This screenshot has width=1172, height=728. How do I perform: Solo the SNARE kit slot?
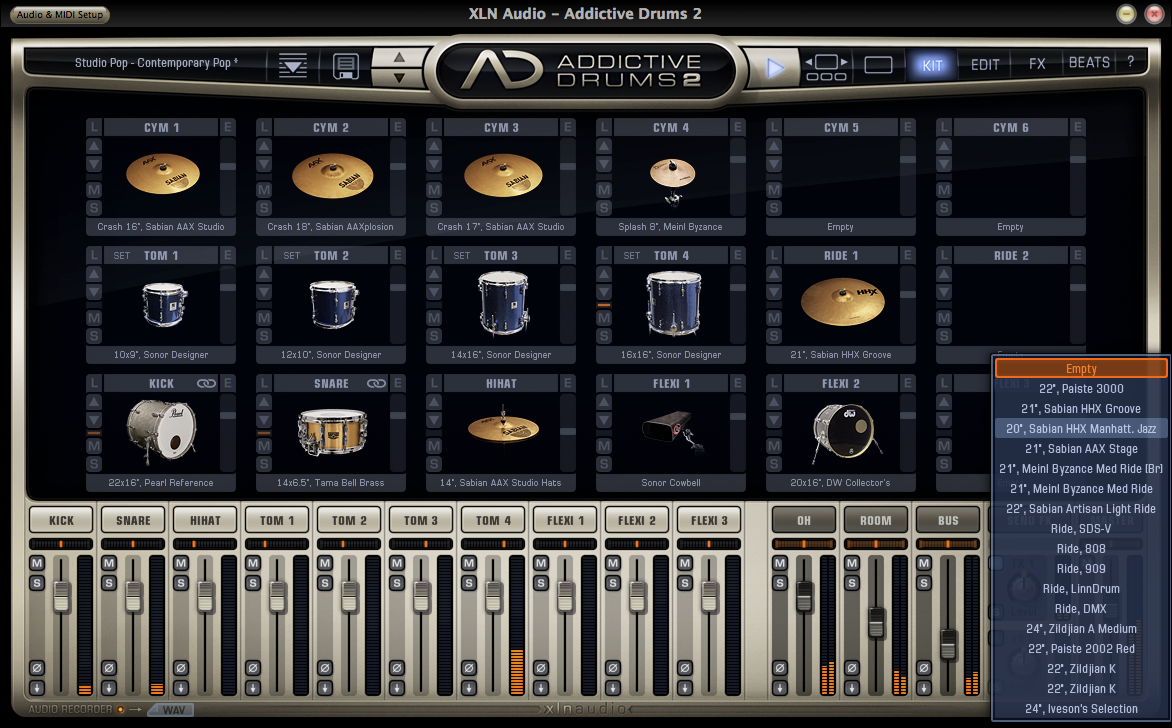click(264, 464)
